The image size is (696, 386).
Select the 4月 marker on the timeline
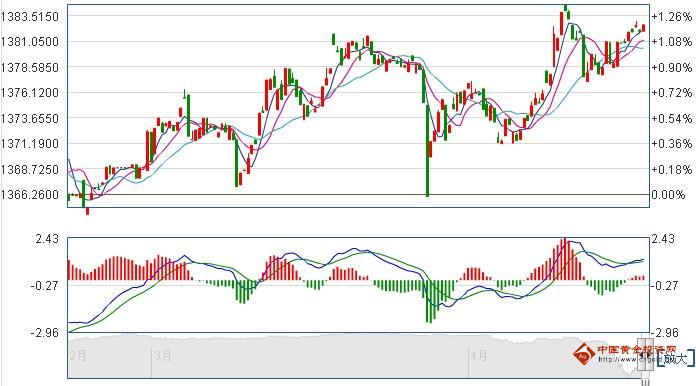click(x=479, y=355)
